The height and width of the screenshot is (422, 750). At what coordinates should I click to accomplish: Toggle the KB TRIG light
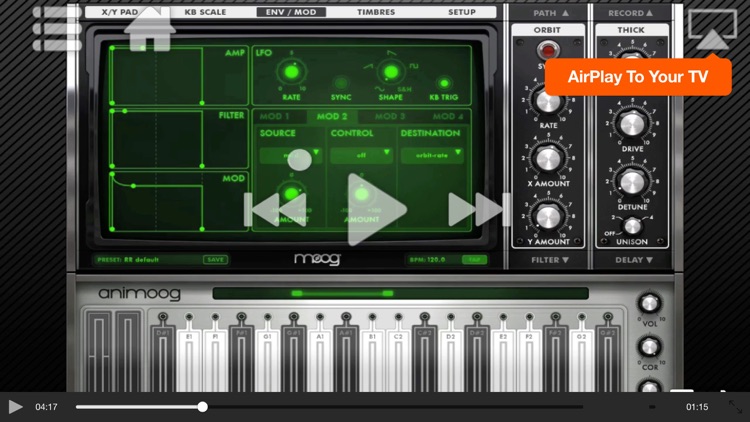(444, 83)
